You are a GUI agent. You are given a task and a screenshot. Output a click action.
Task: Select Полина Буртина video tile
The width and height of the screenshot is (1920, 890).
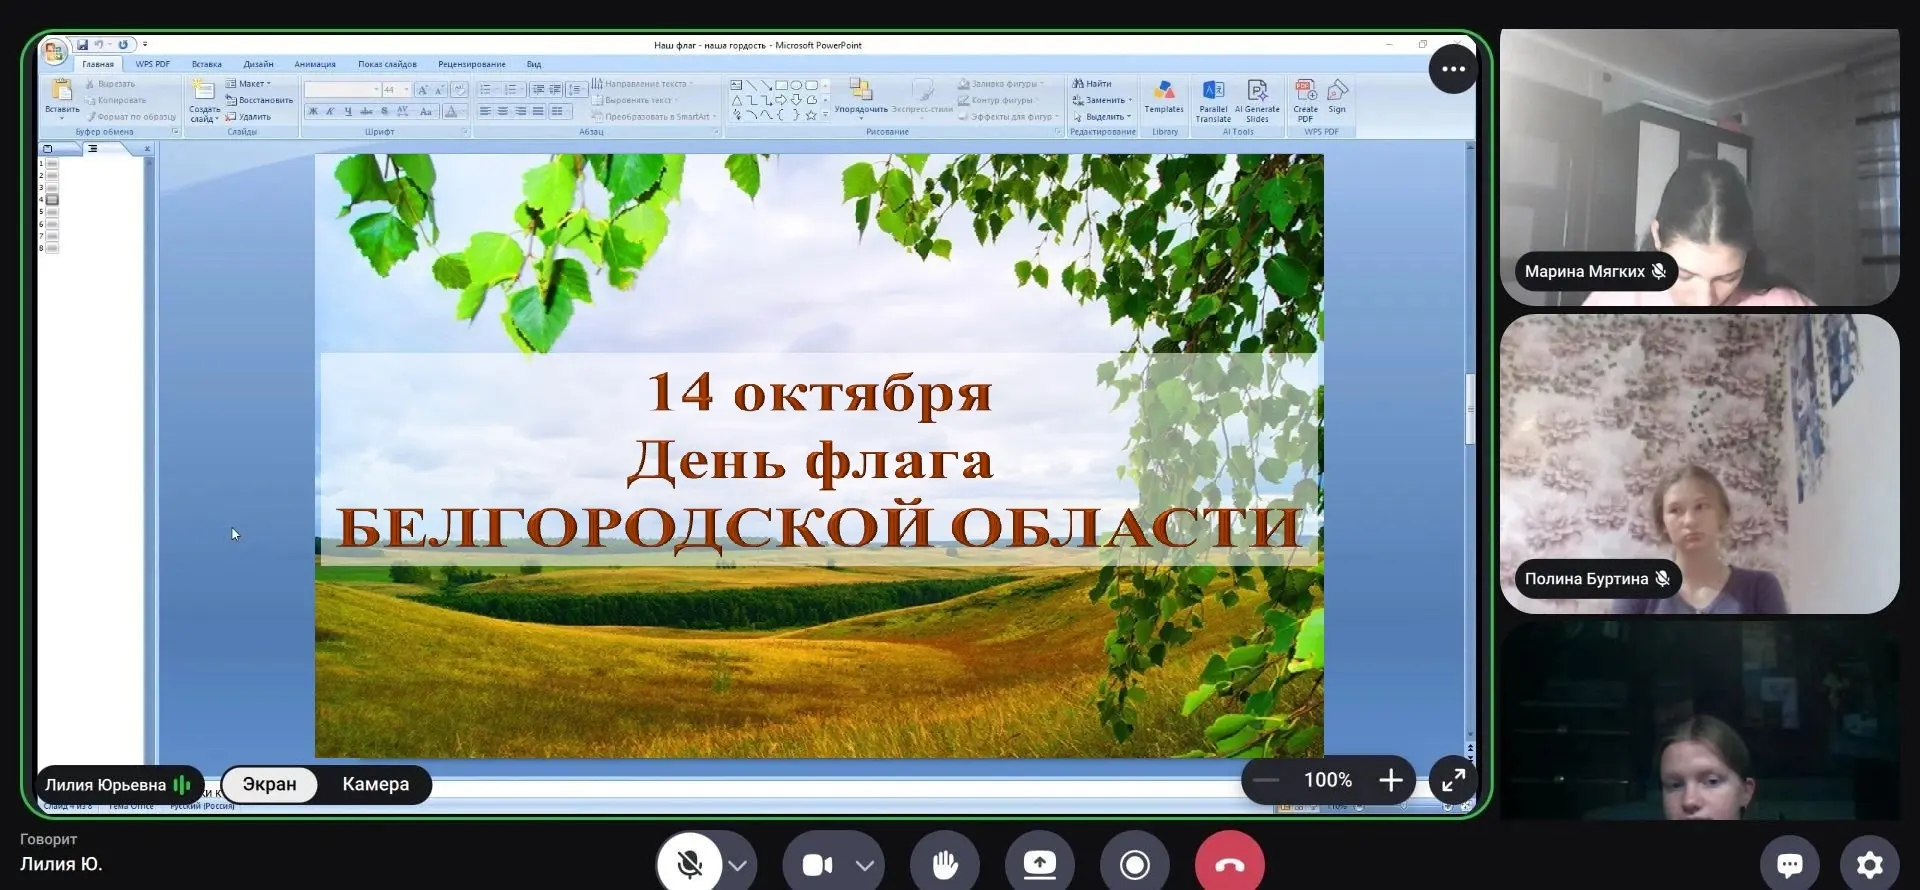(x=1699, y=464)
